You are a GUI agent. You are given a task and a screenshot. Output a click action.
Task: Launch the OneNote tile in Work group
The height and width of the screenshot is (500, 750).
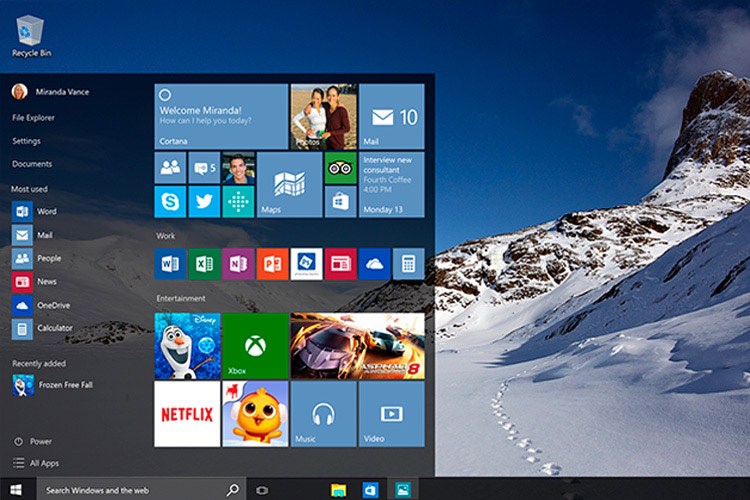coord(238,264)
